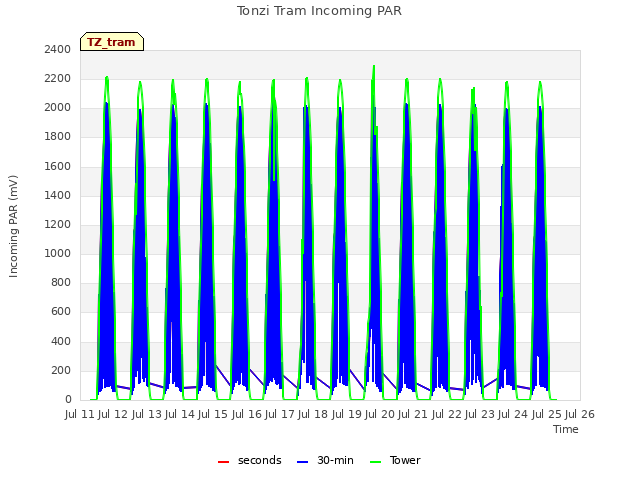Click the Jul 19 x-axis date label

[x=347, y=414]
